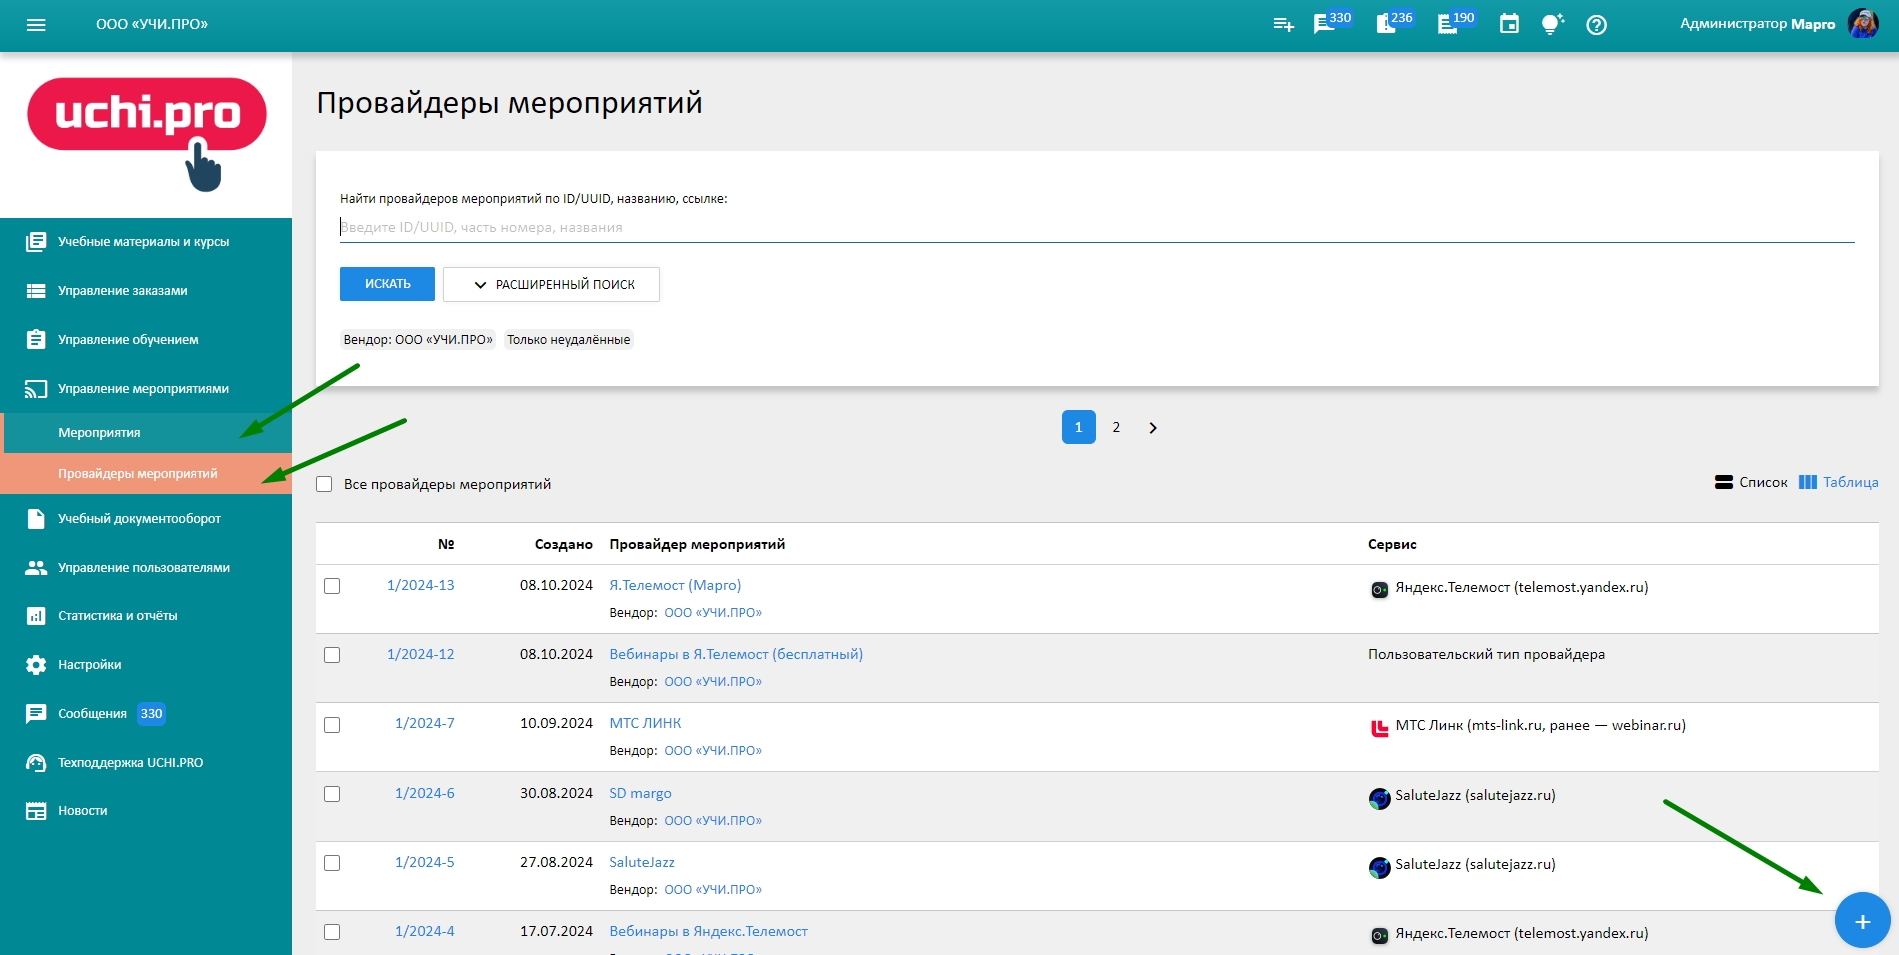Click the Управление заказами sidebar icon
Viewport: 1899px width, 955px height.
[36, 291]
